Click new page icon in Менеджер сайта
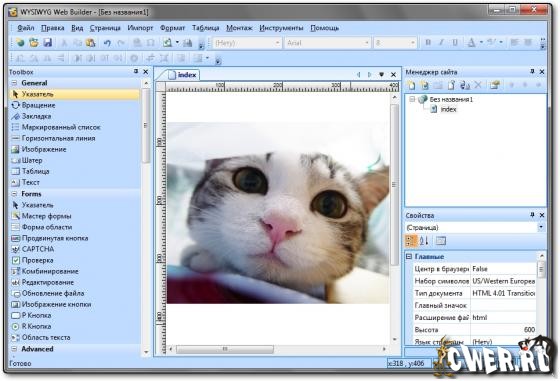560x381 pixels. pos(411,85)
